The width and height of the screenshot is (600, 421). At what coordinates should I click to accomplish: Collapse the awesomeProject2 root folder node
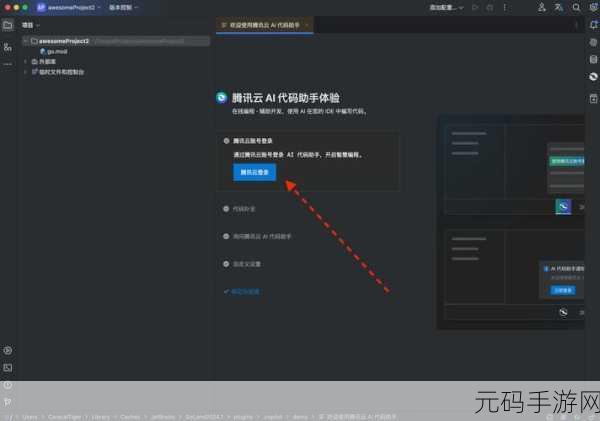click(26, 41)
